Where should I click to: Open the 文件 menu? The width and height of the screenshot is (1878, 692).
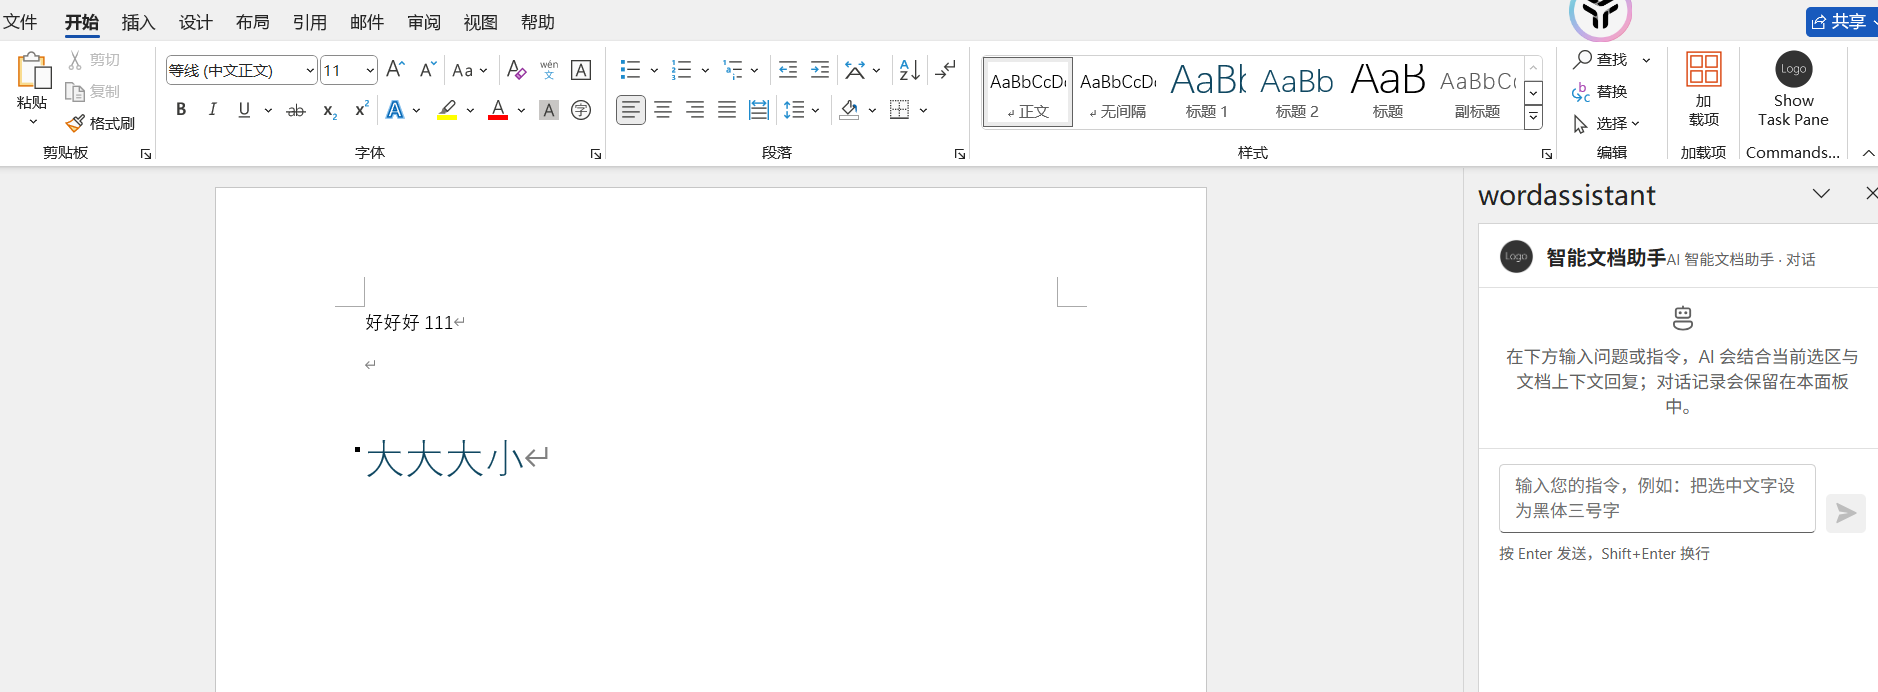tap(20, 22)
